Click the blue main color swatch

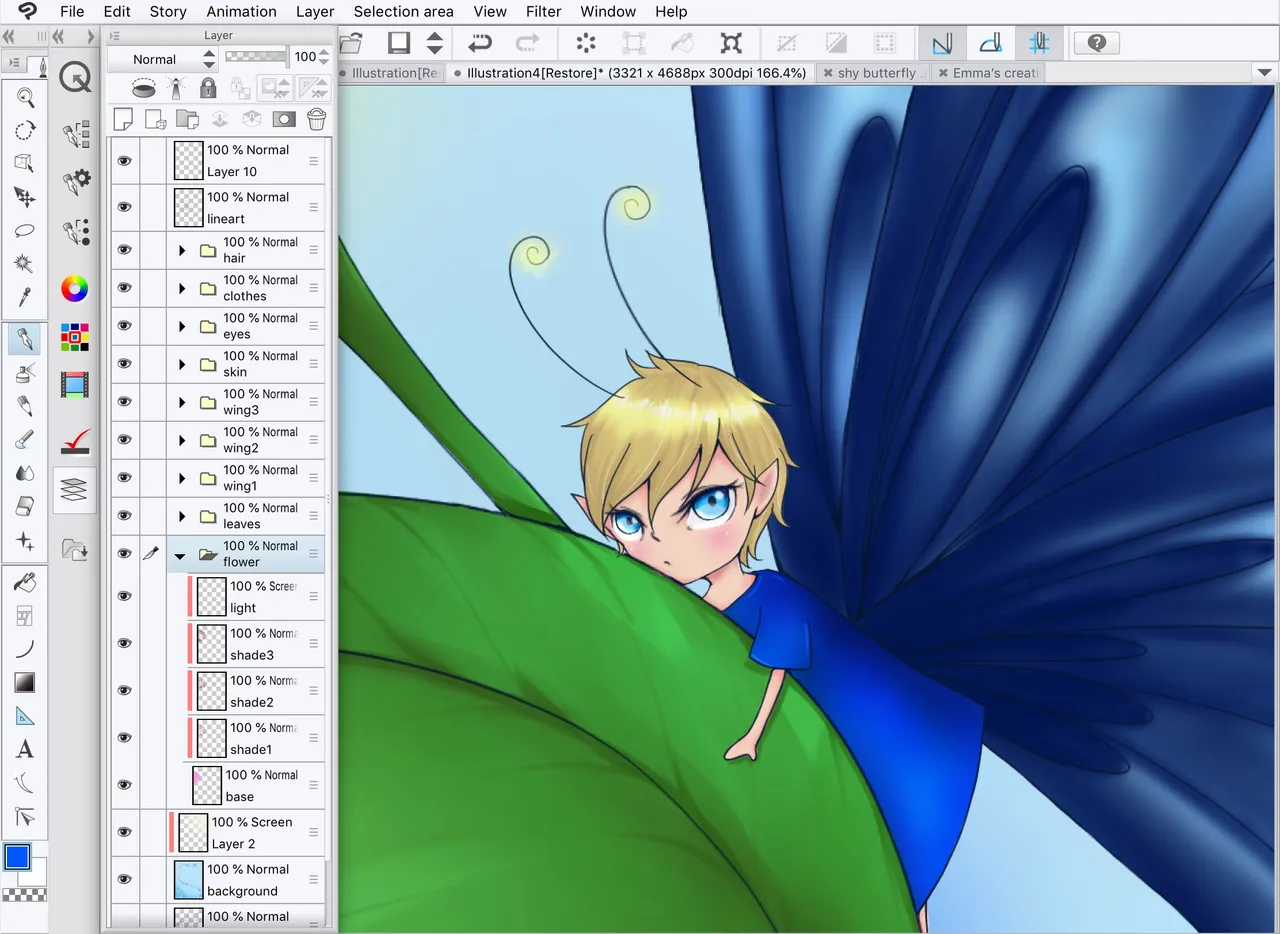pos(18,857)
